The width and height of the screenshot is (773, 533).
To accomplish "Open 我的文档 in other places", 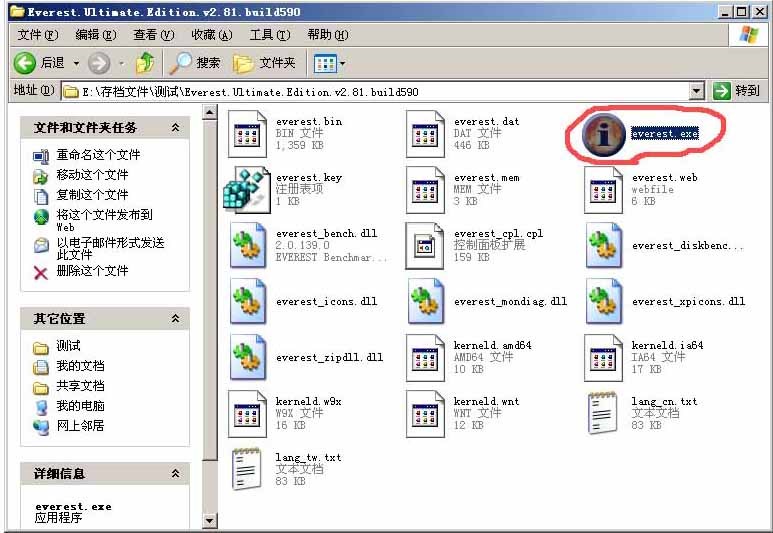I will click(80, 366).
